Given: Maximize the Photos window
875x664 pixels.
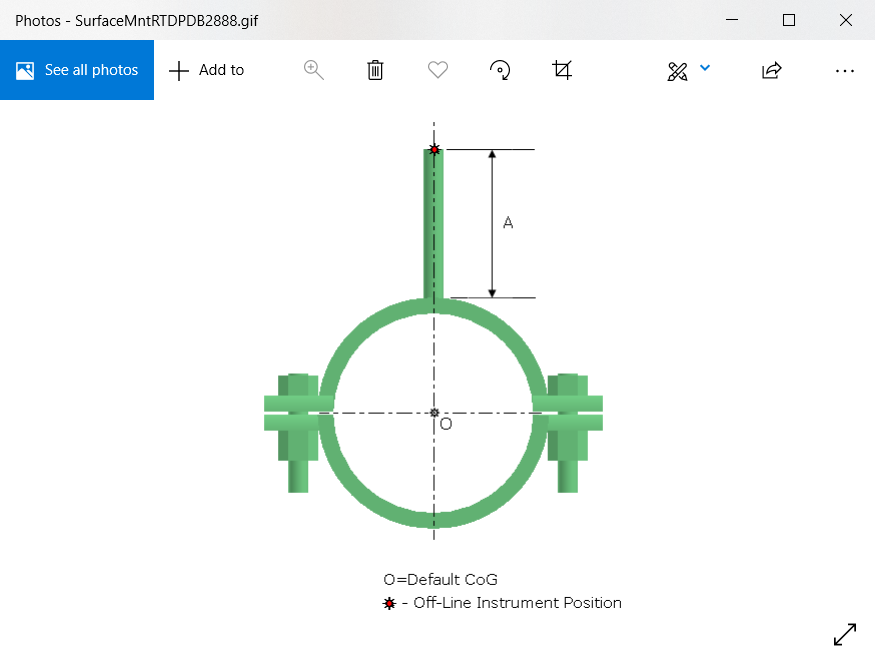Looking at the screenshot, I should coord(789,20).
